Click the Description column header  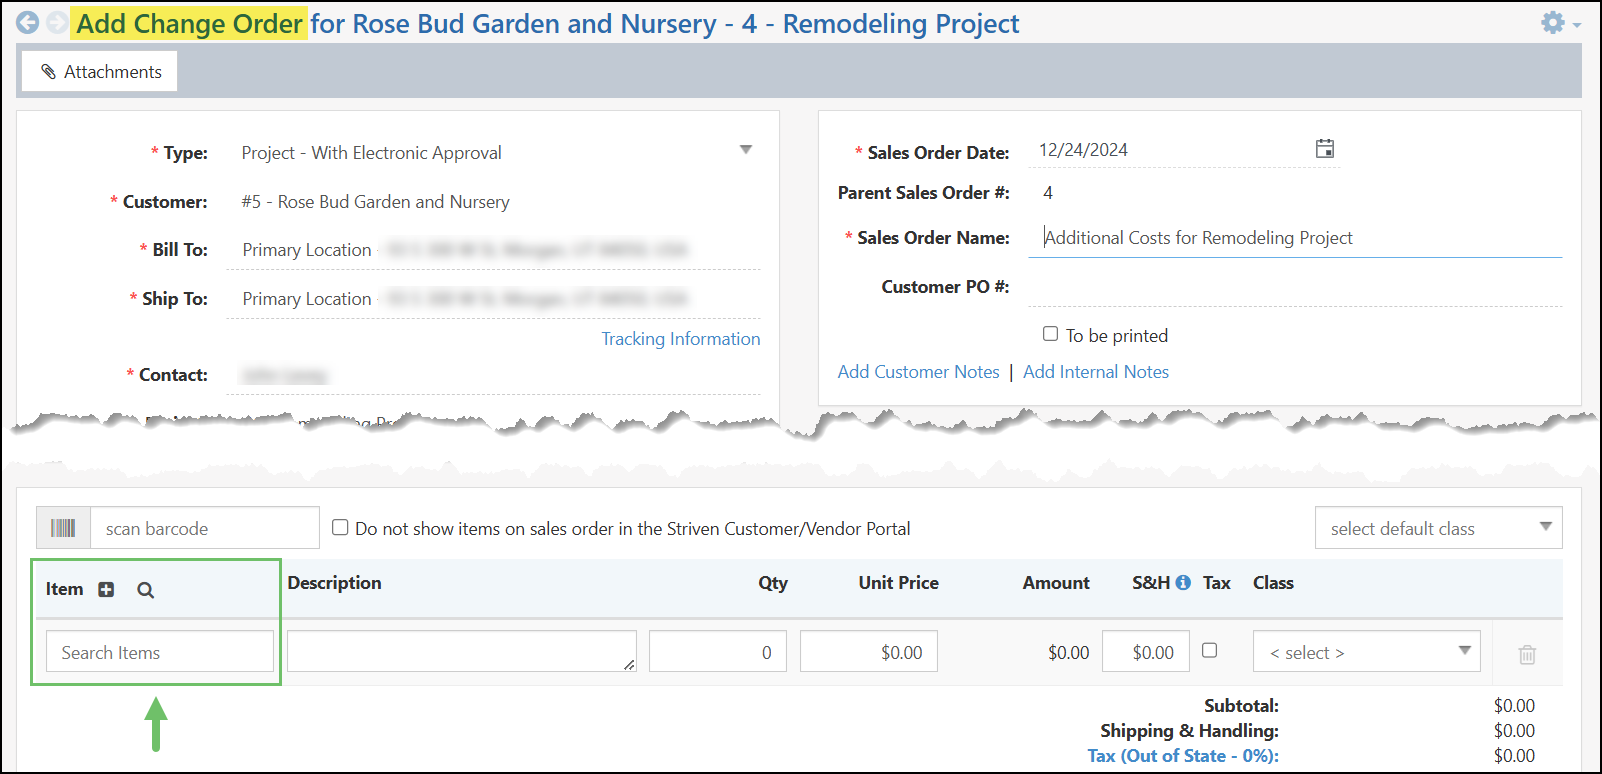pyautogui.click(x=335, y=583)
